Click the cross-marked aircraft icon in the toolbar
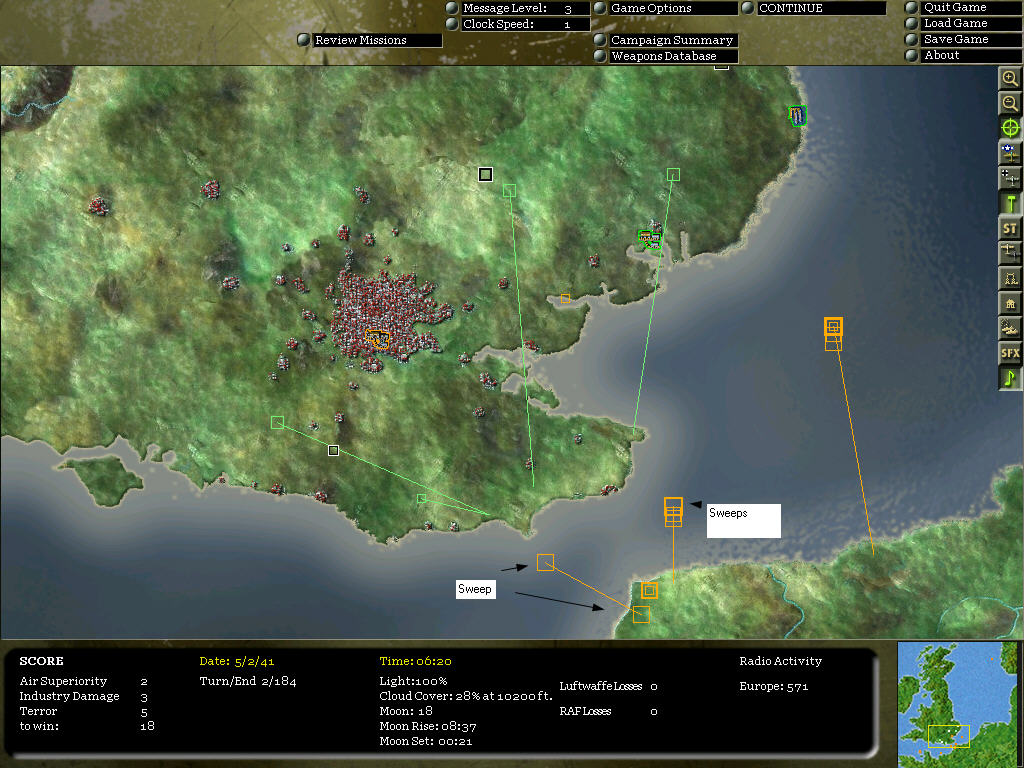Image resolution: width=1024 pixels, height=768 pixels. [x=1010, y=178]
